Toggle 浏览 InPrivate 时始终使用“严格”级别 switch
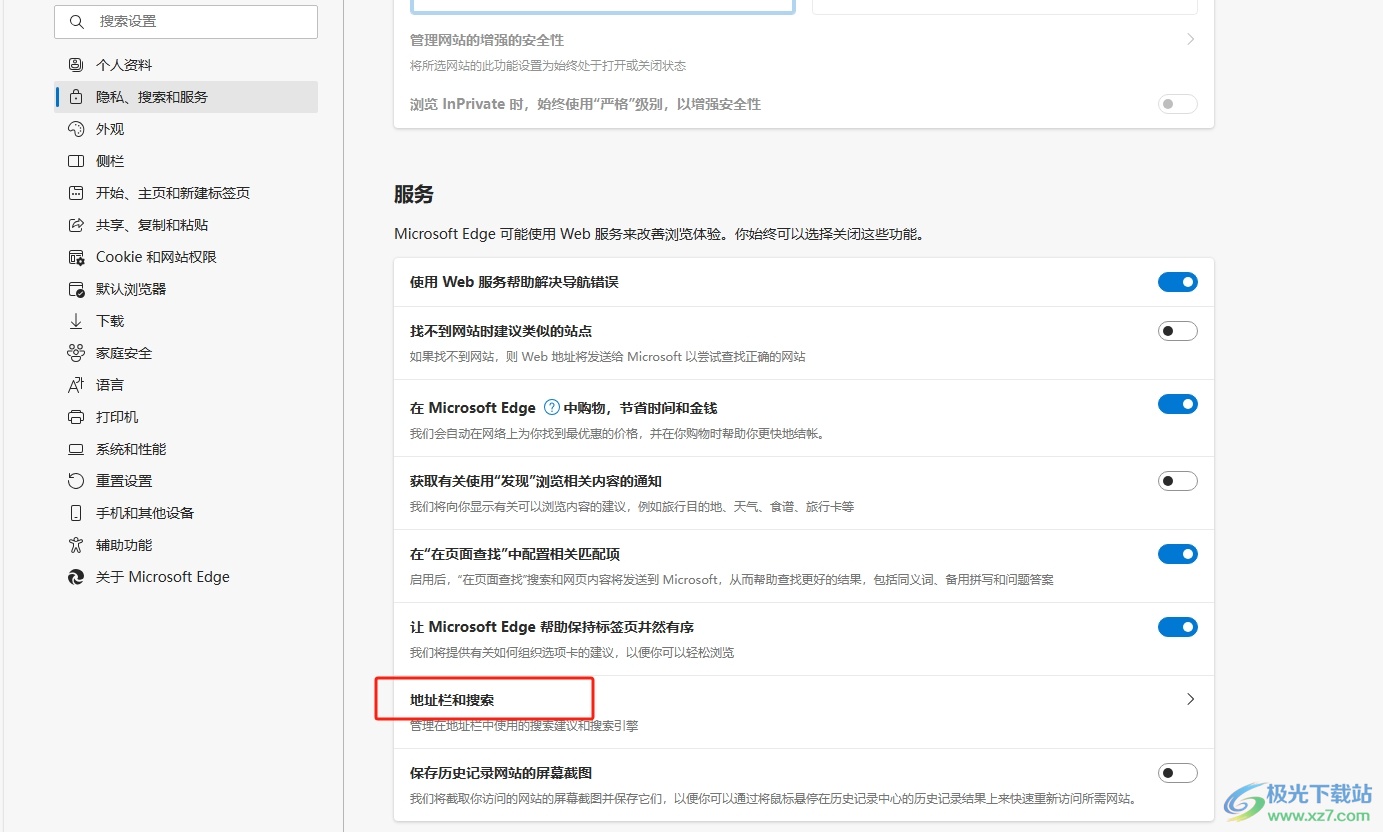1383x832 pixels. (x=1177, y=104)
